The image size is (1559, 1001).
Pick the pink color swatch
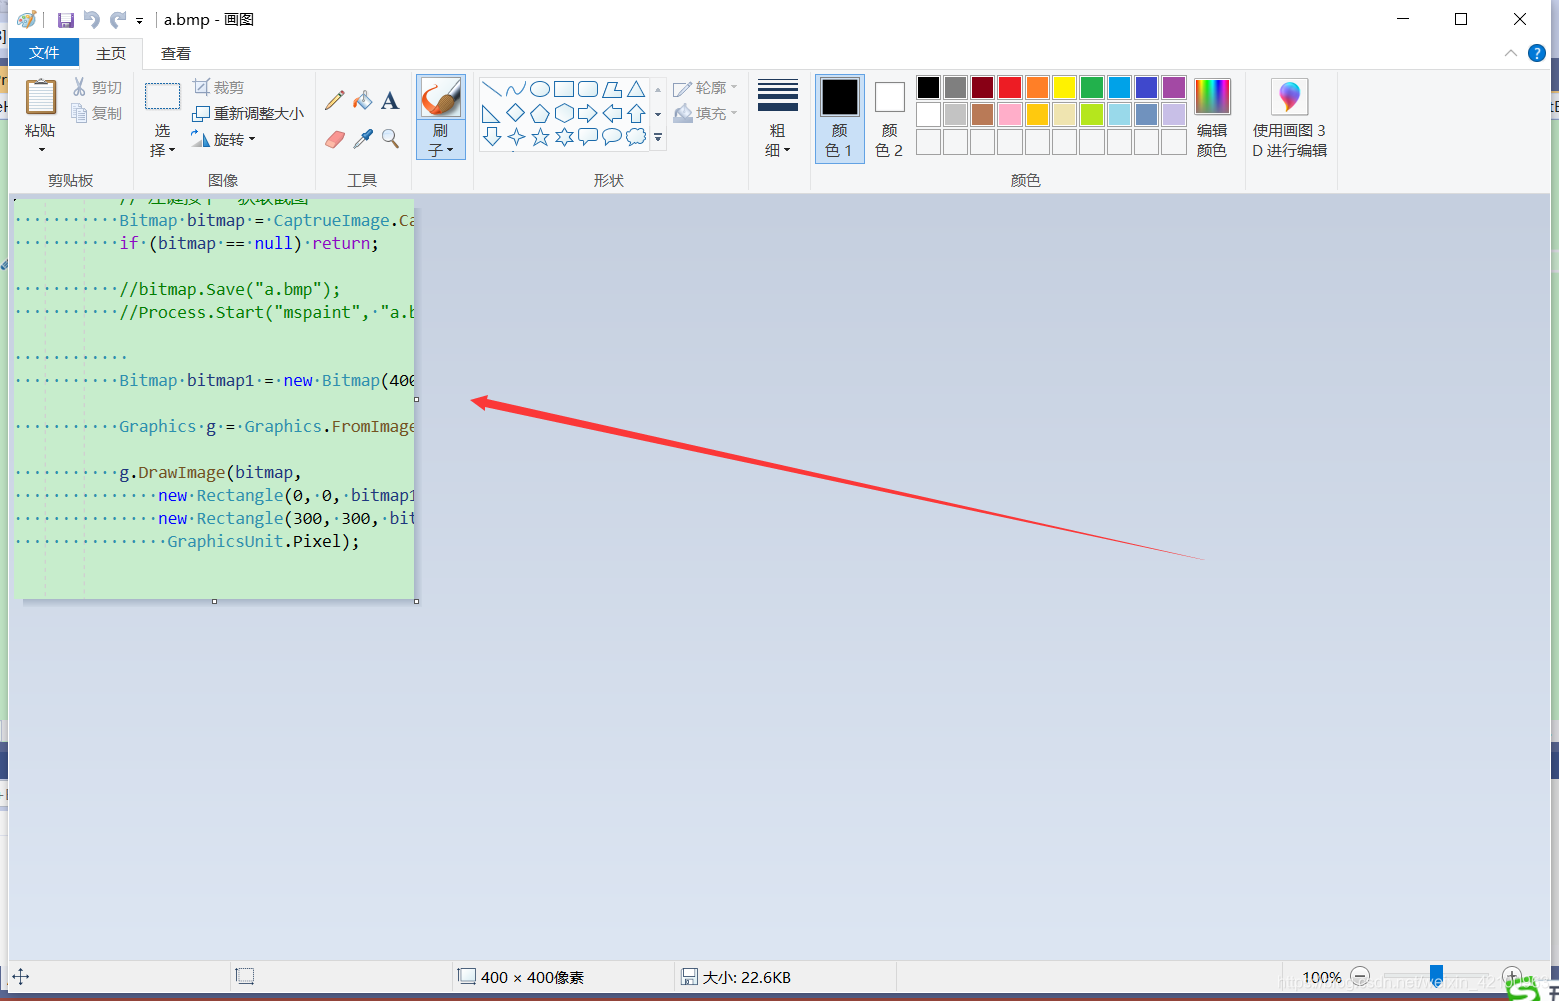(1010, 114)
